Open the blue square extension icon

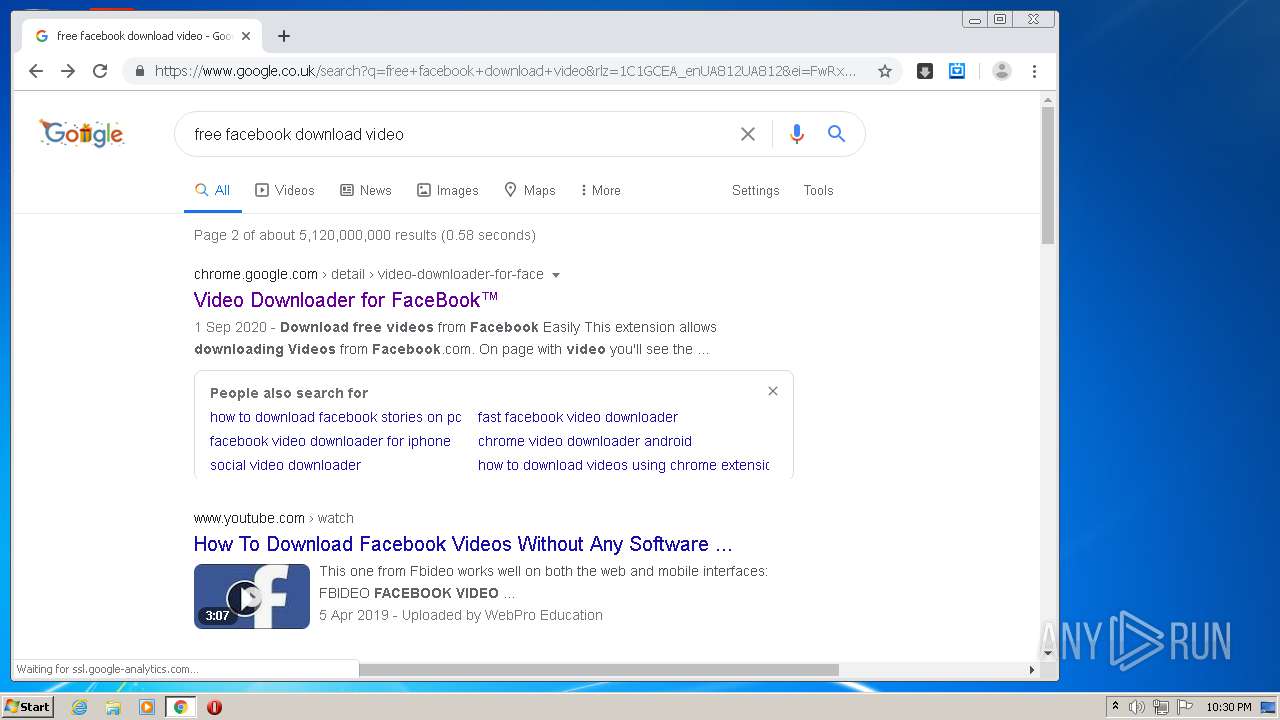pyautogui.click(x=957, y=71)
